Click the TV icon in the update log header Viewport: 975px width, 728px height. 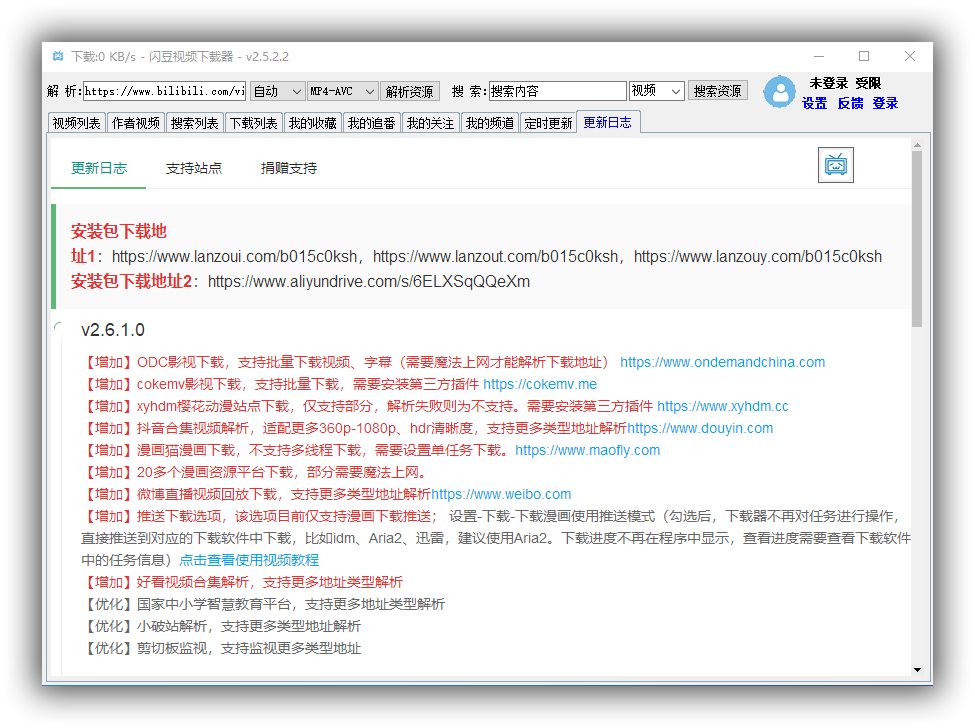(x=835, y=165)
